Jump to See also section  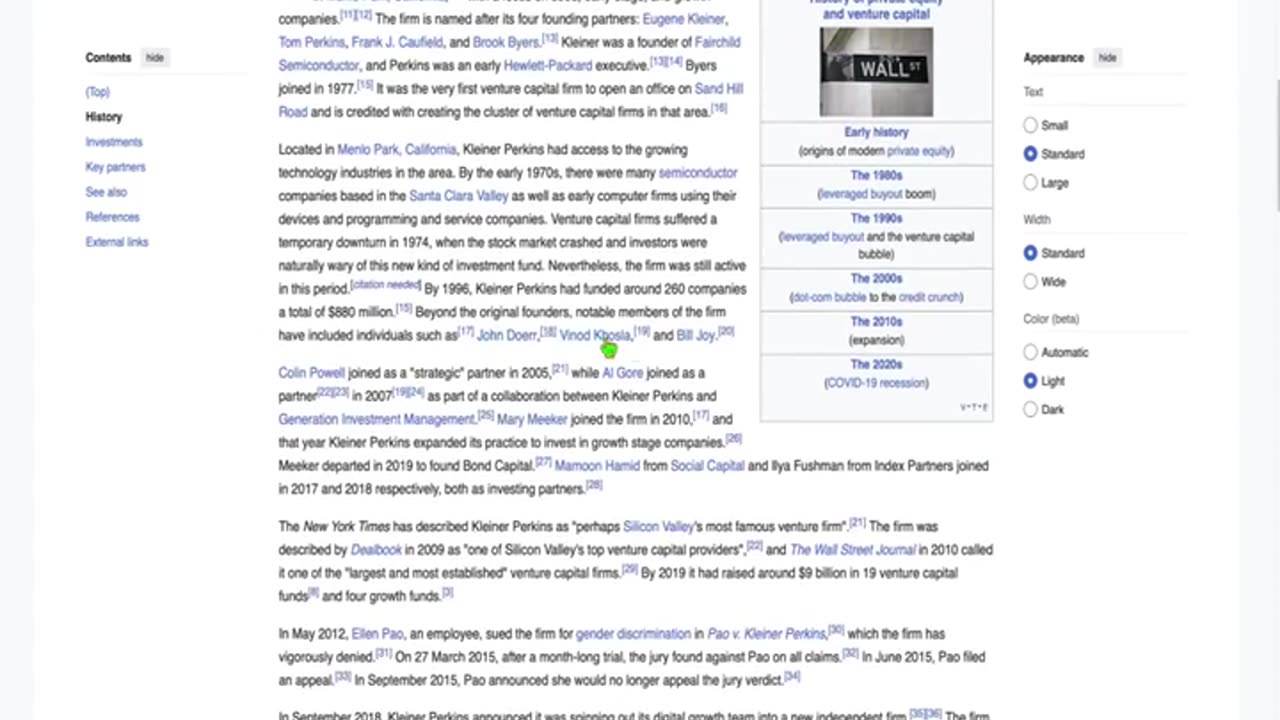click(x=106, y=192)
